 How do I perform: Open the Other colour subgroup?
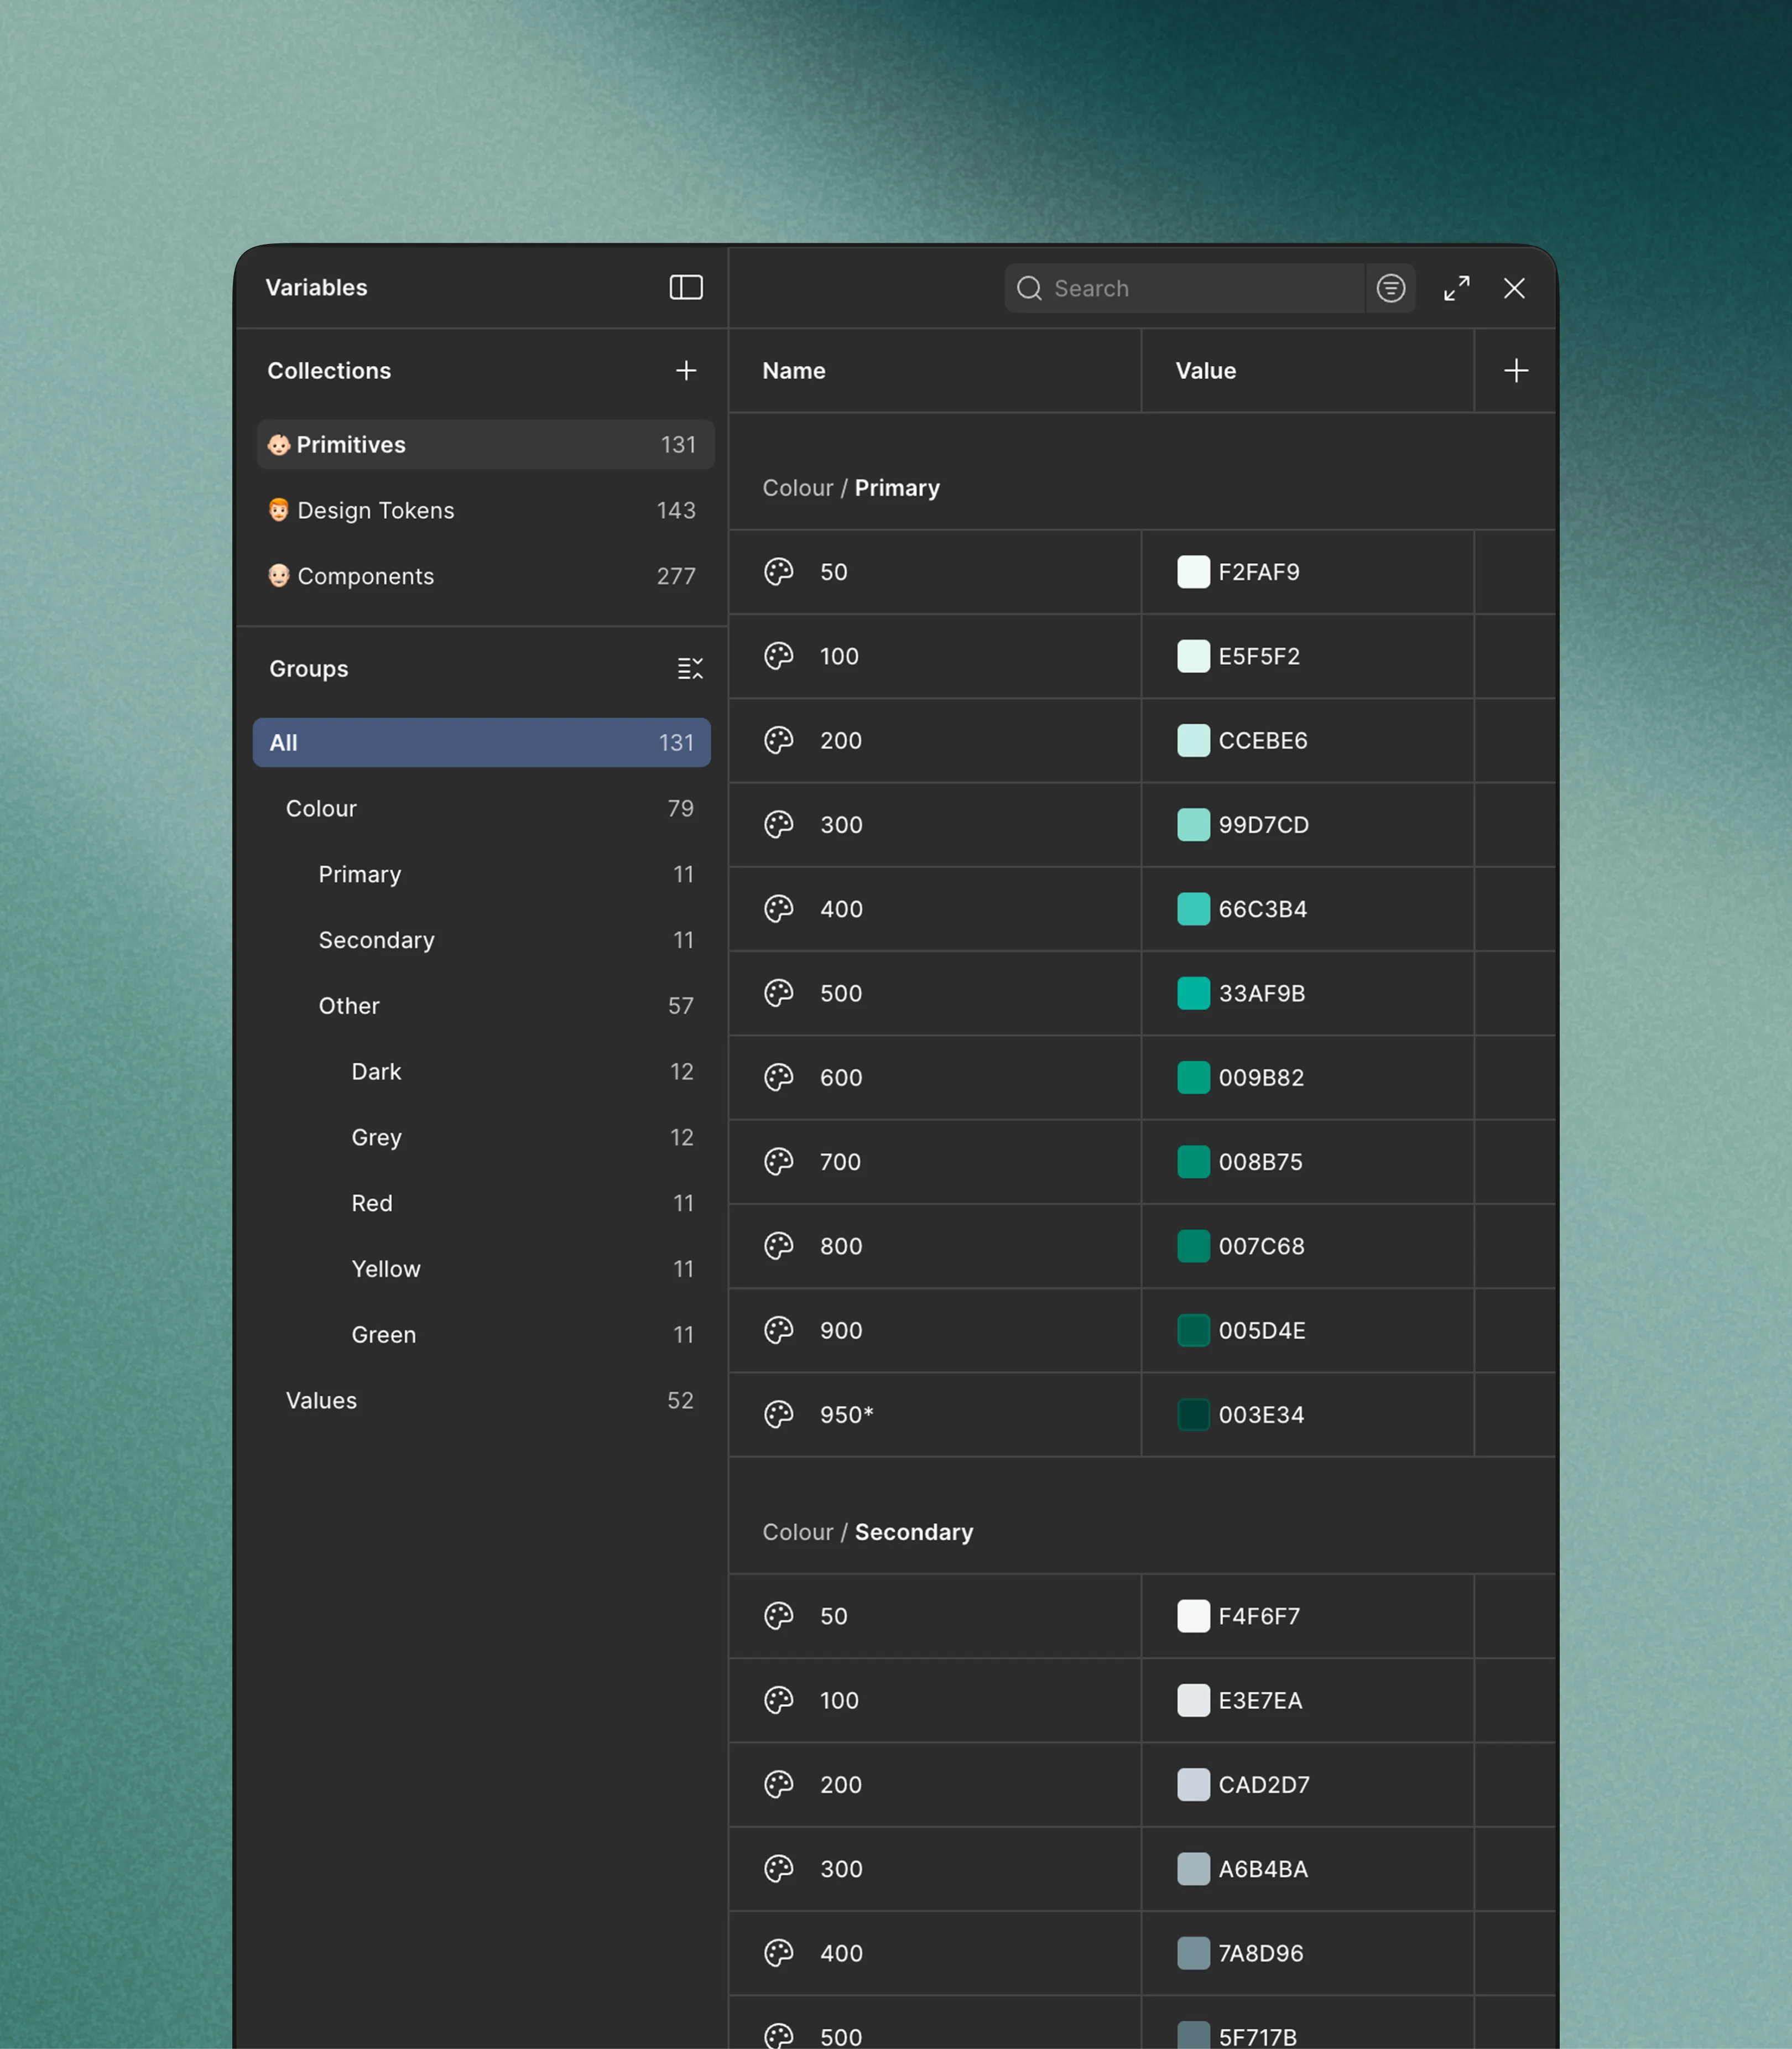[x=349, y=1005]
